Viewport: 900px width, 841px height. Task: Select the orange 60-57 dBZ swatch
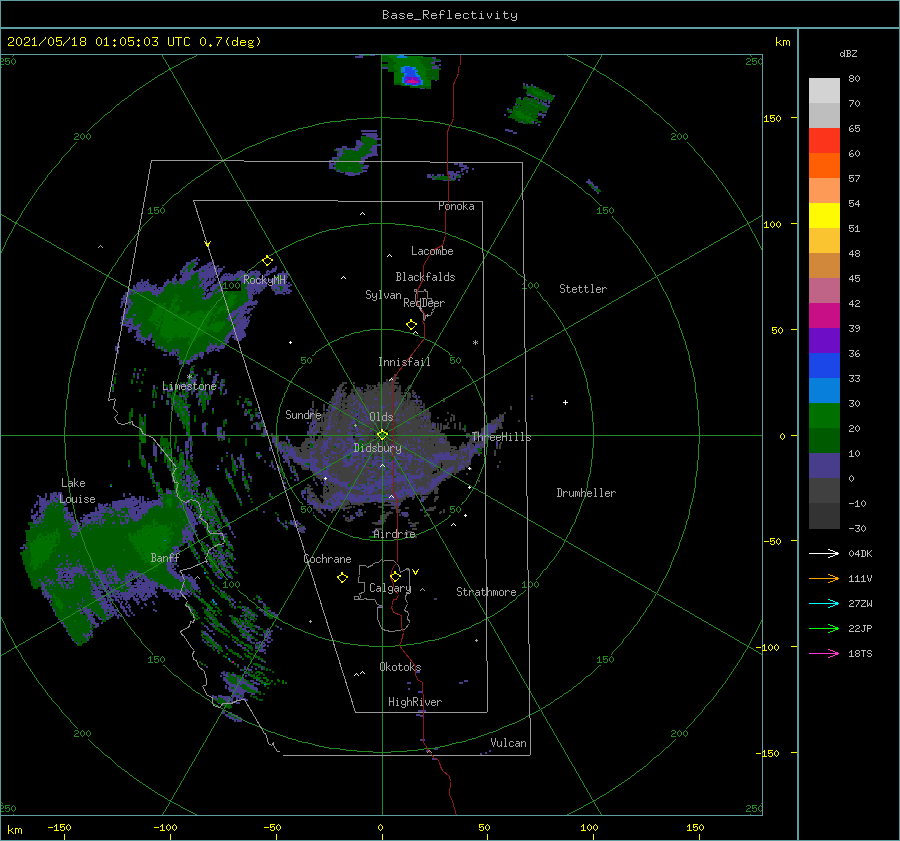(824, 166)
